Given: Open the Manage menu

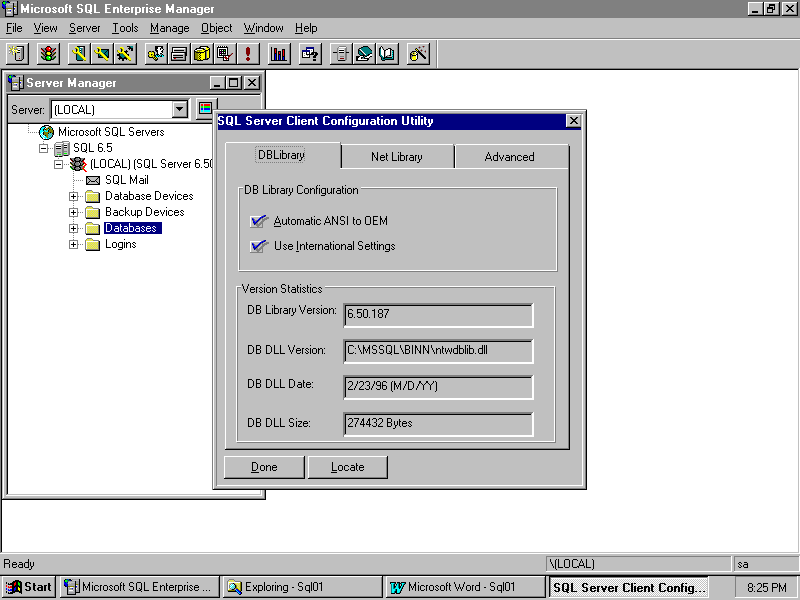Looking at the screenshot, I should 169,28.
